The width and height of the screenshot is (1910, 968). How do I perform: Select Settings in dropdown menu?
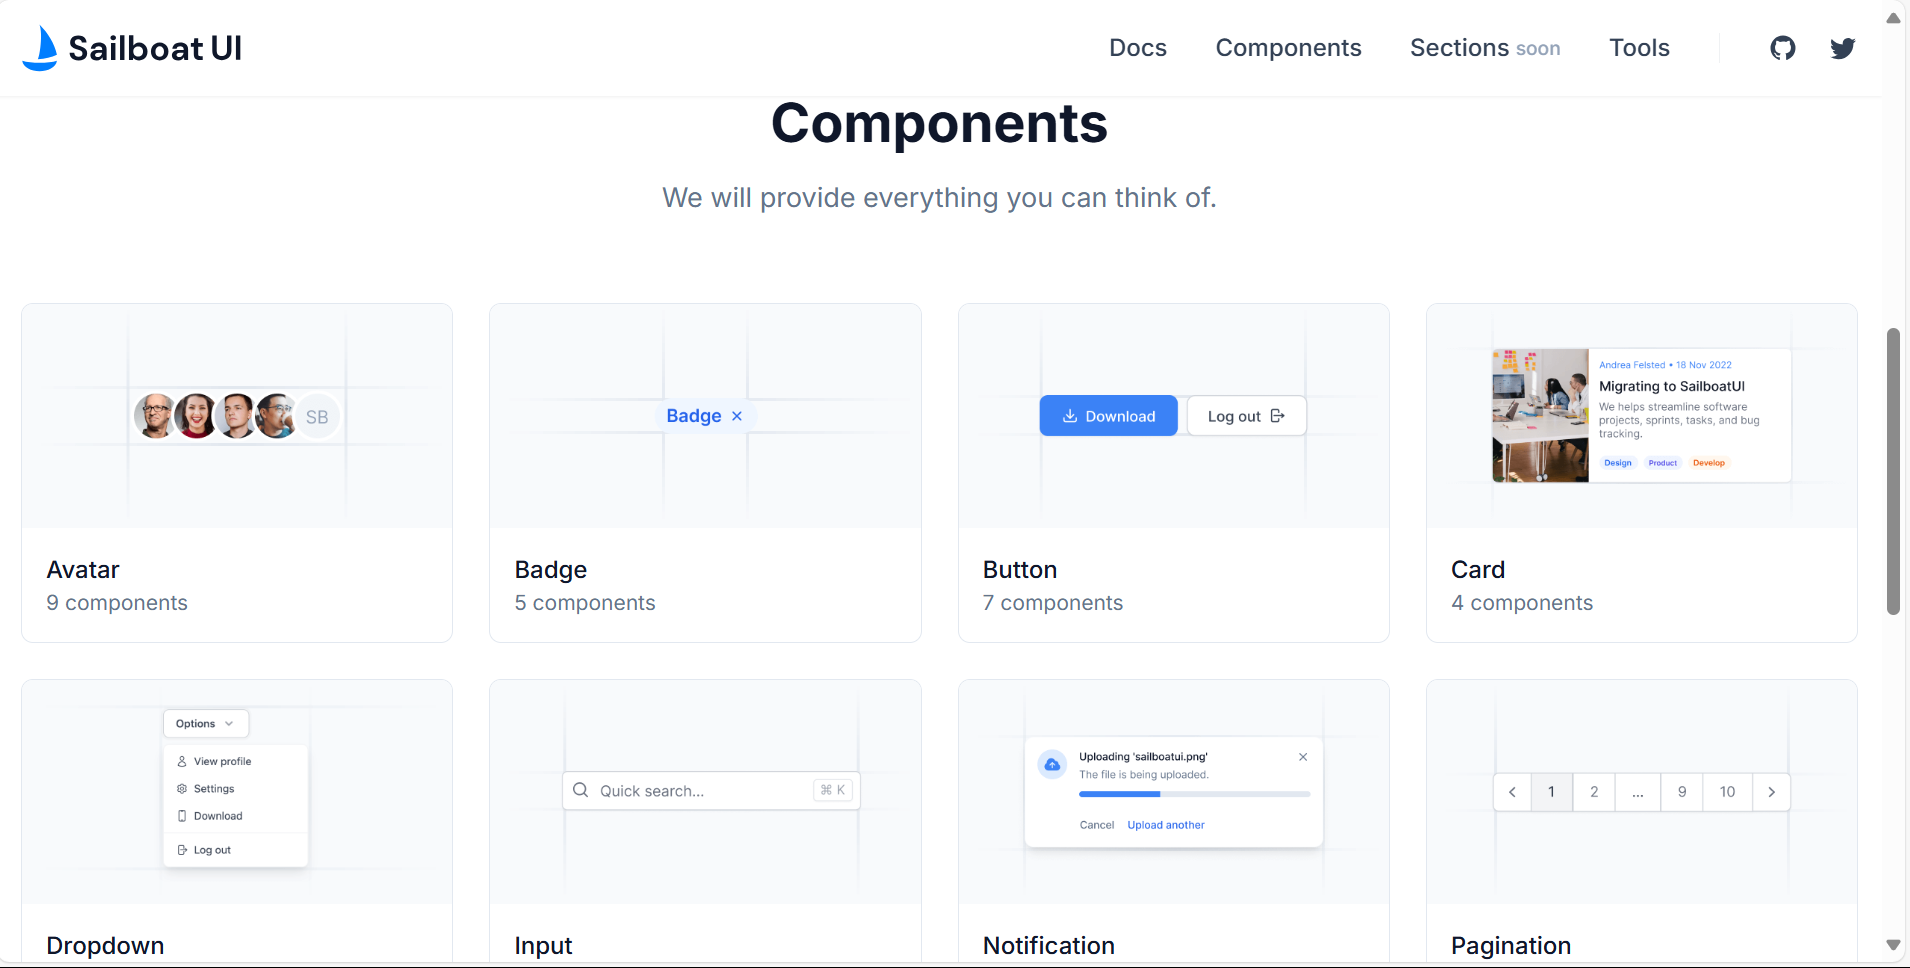236,789
